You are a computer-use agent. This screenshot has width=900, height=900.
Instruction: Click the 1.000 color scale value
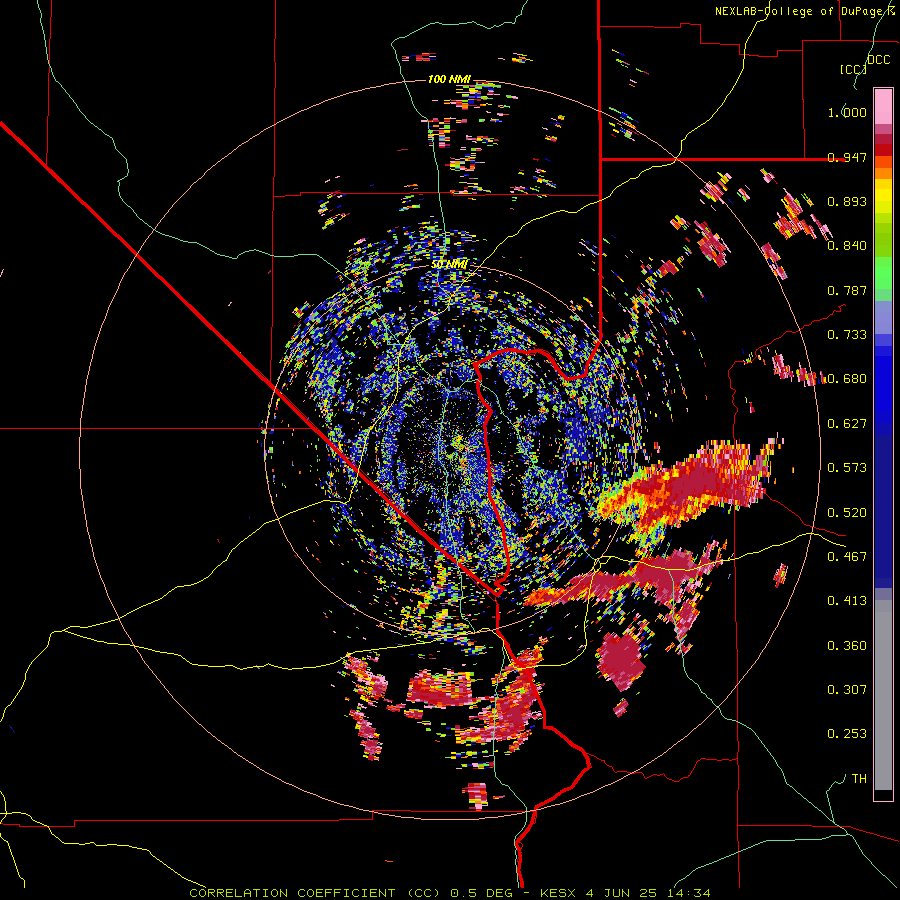pyautogui.click(x=847, y=112)
